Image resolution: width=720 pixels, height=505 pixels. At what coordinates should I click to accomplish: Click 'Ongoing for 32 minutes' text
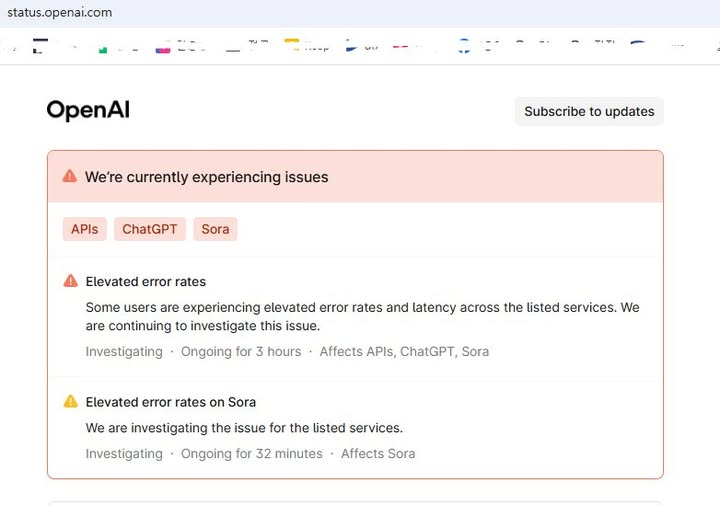pos(252,454)
